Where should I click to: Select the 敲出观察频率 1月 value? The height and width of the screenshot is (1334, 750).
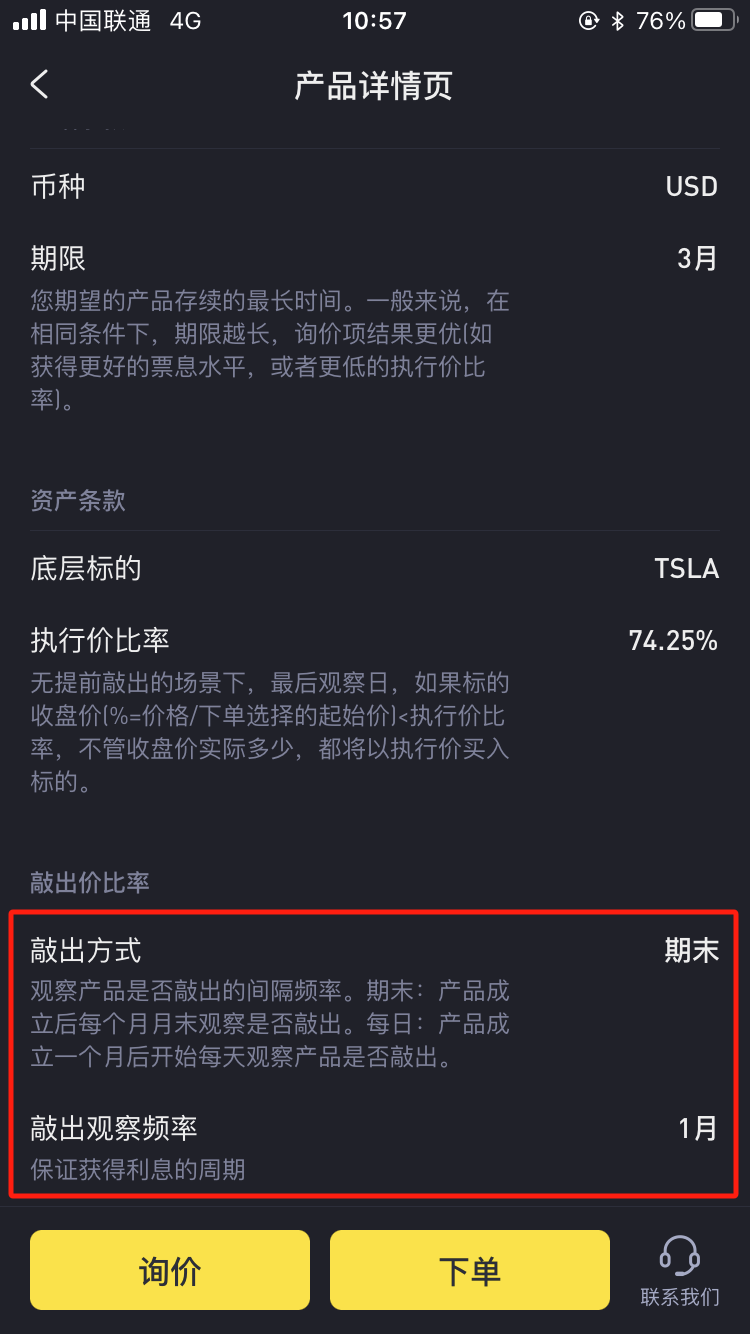point(699,1128)
